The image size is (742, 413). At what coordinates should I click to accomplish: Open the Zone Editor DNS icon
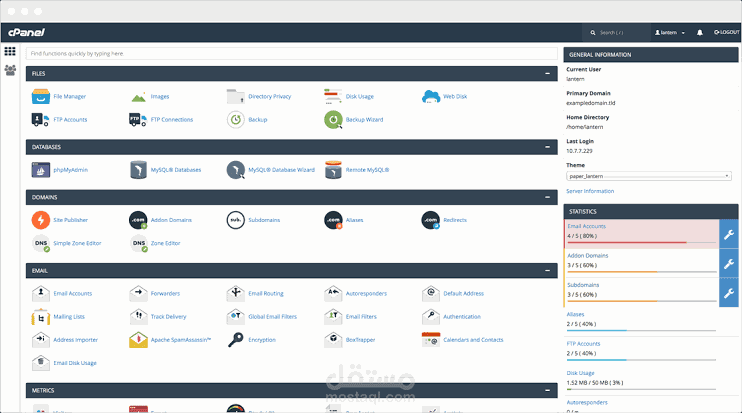(138, 243)
